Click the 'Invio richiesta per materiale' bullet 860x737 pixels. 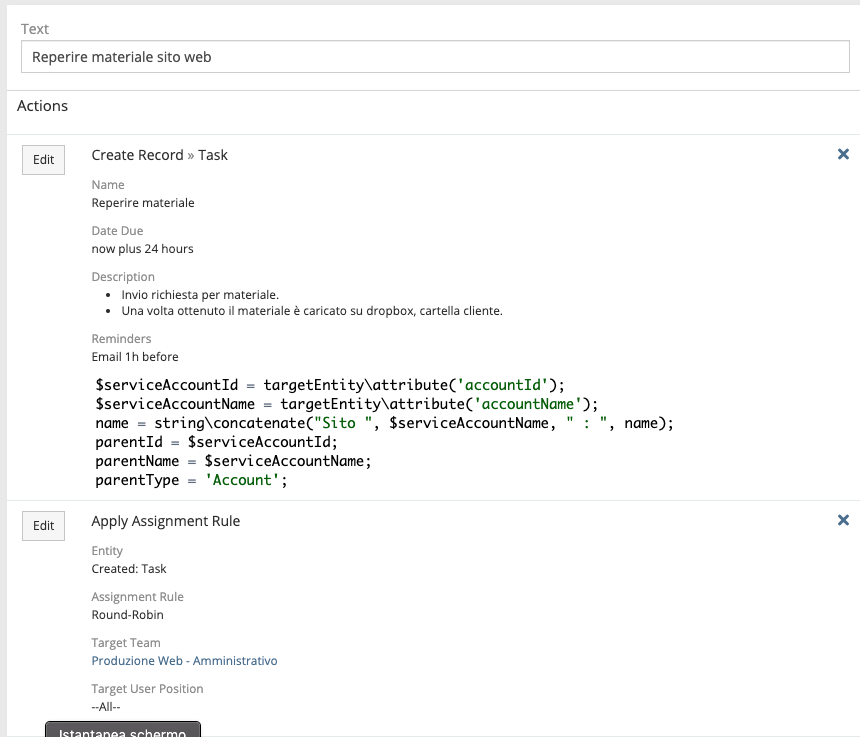[x=200, y=295]
